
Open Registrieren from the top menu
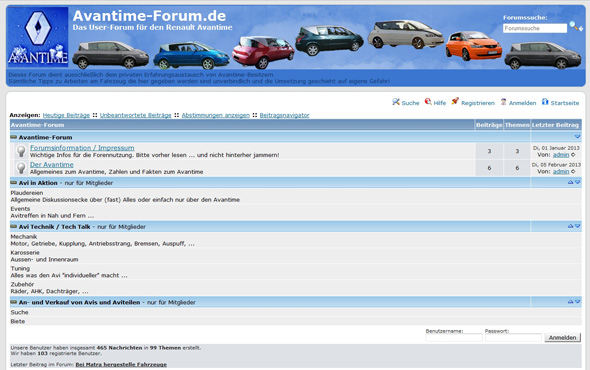[x=478, y=103]
